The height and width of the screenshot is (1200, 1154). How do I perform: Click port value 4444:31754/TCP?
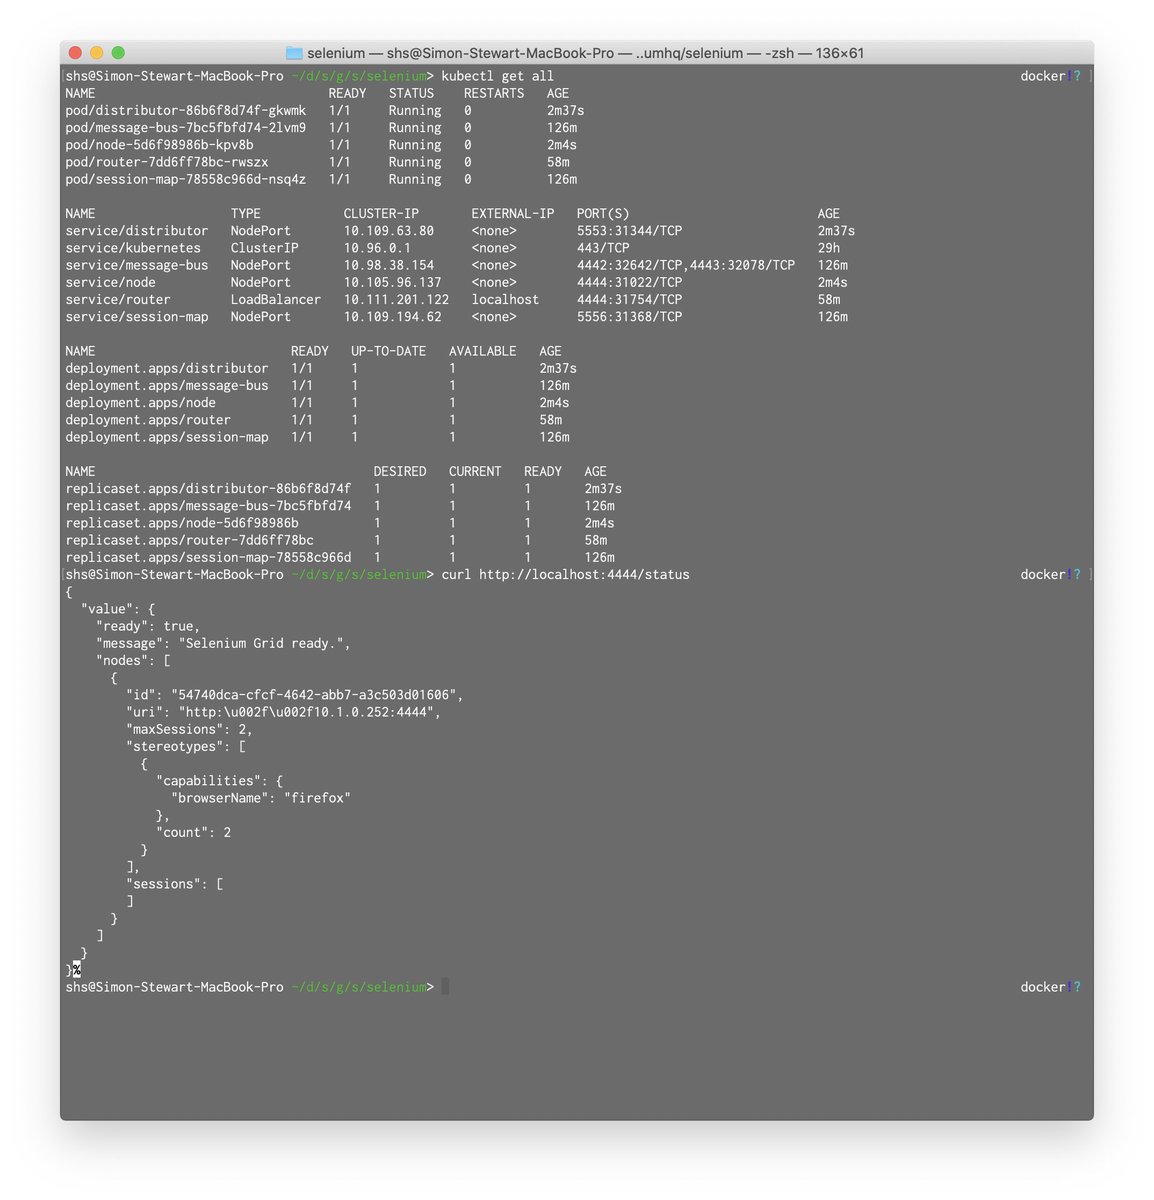click(x=630, y=299)
